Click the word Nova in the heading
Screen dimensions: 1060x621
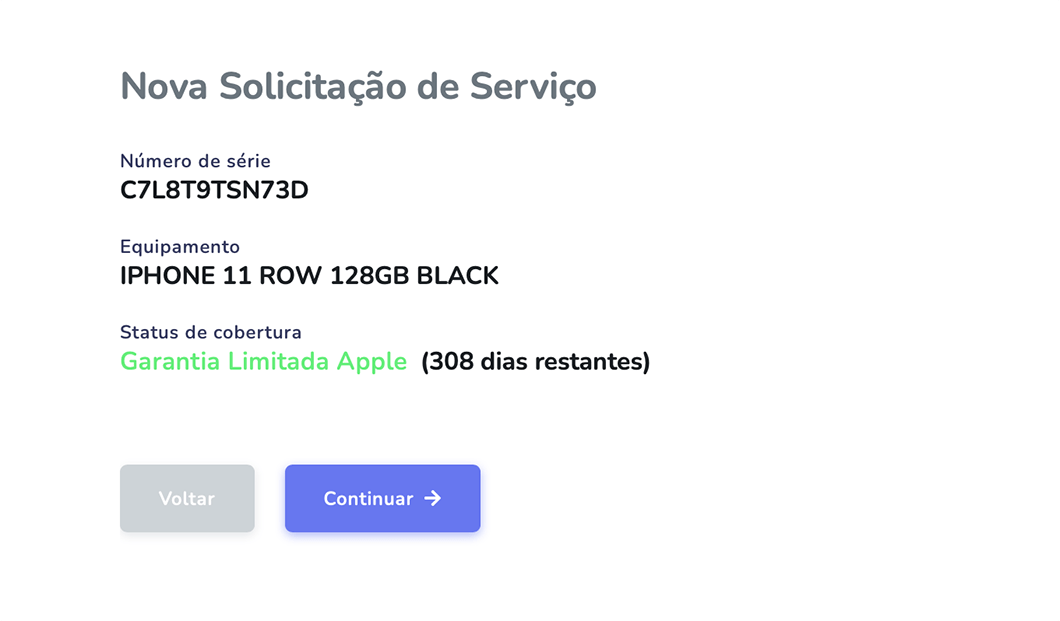(164, 87)
